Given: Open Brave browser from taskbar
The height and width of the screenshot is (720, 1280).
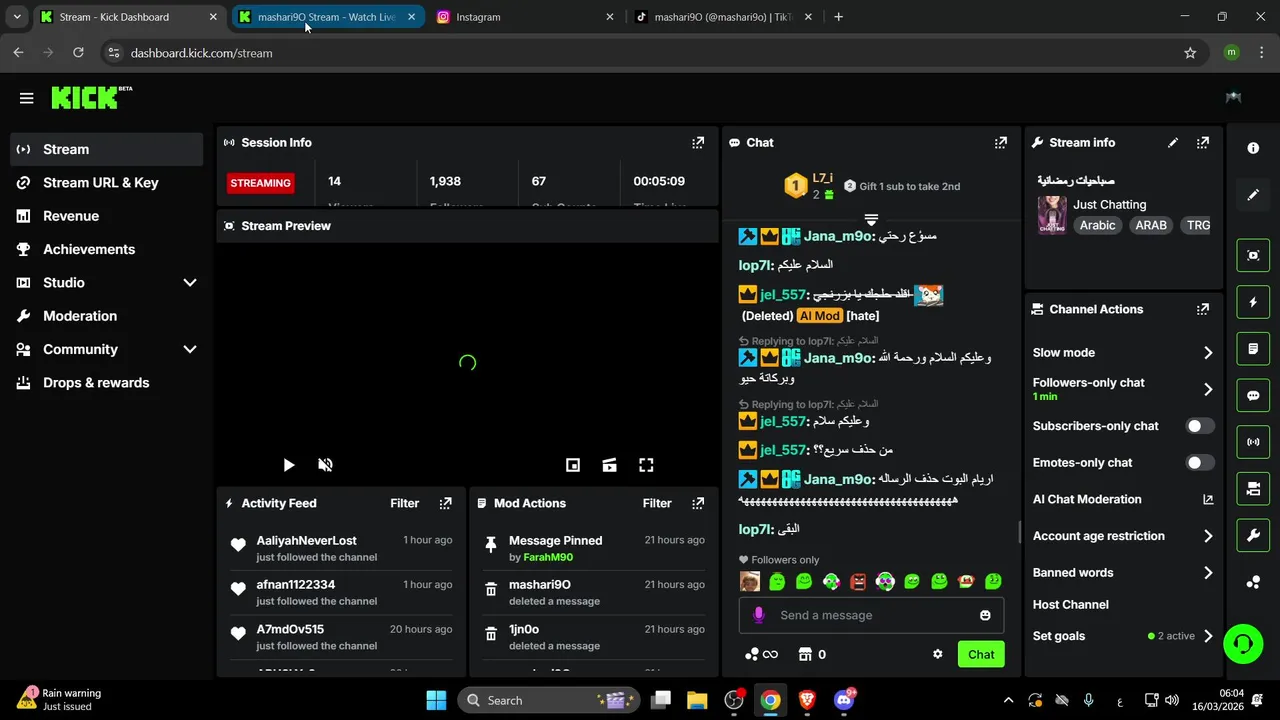Looking at the screenshot, I should click(x=807, y=700).
